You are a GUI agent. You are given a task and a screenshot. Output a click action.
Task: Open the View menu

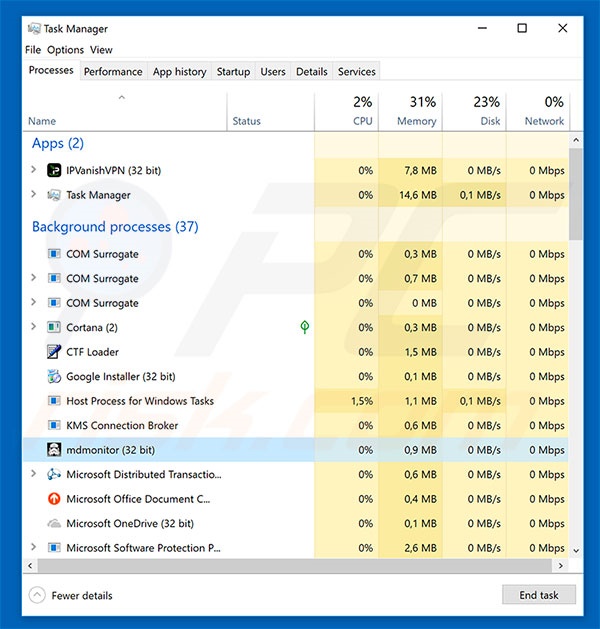[x=101, y=50]
